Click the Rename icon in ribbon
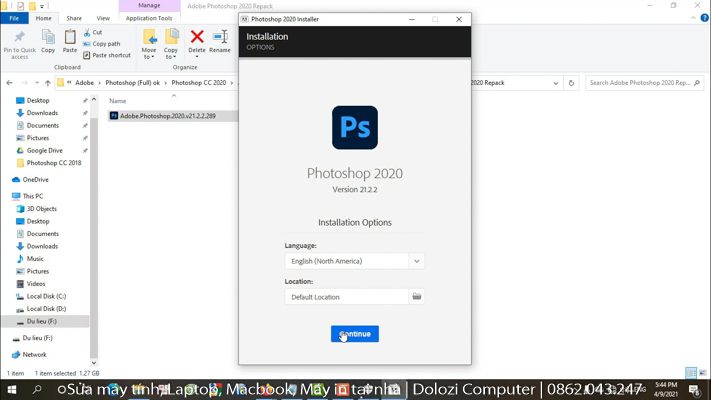711x400 pixels. pyautogui.click(x=220, y=41)
